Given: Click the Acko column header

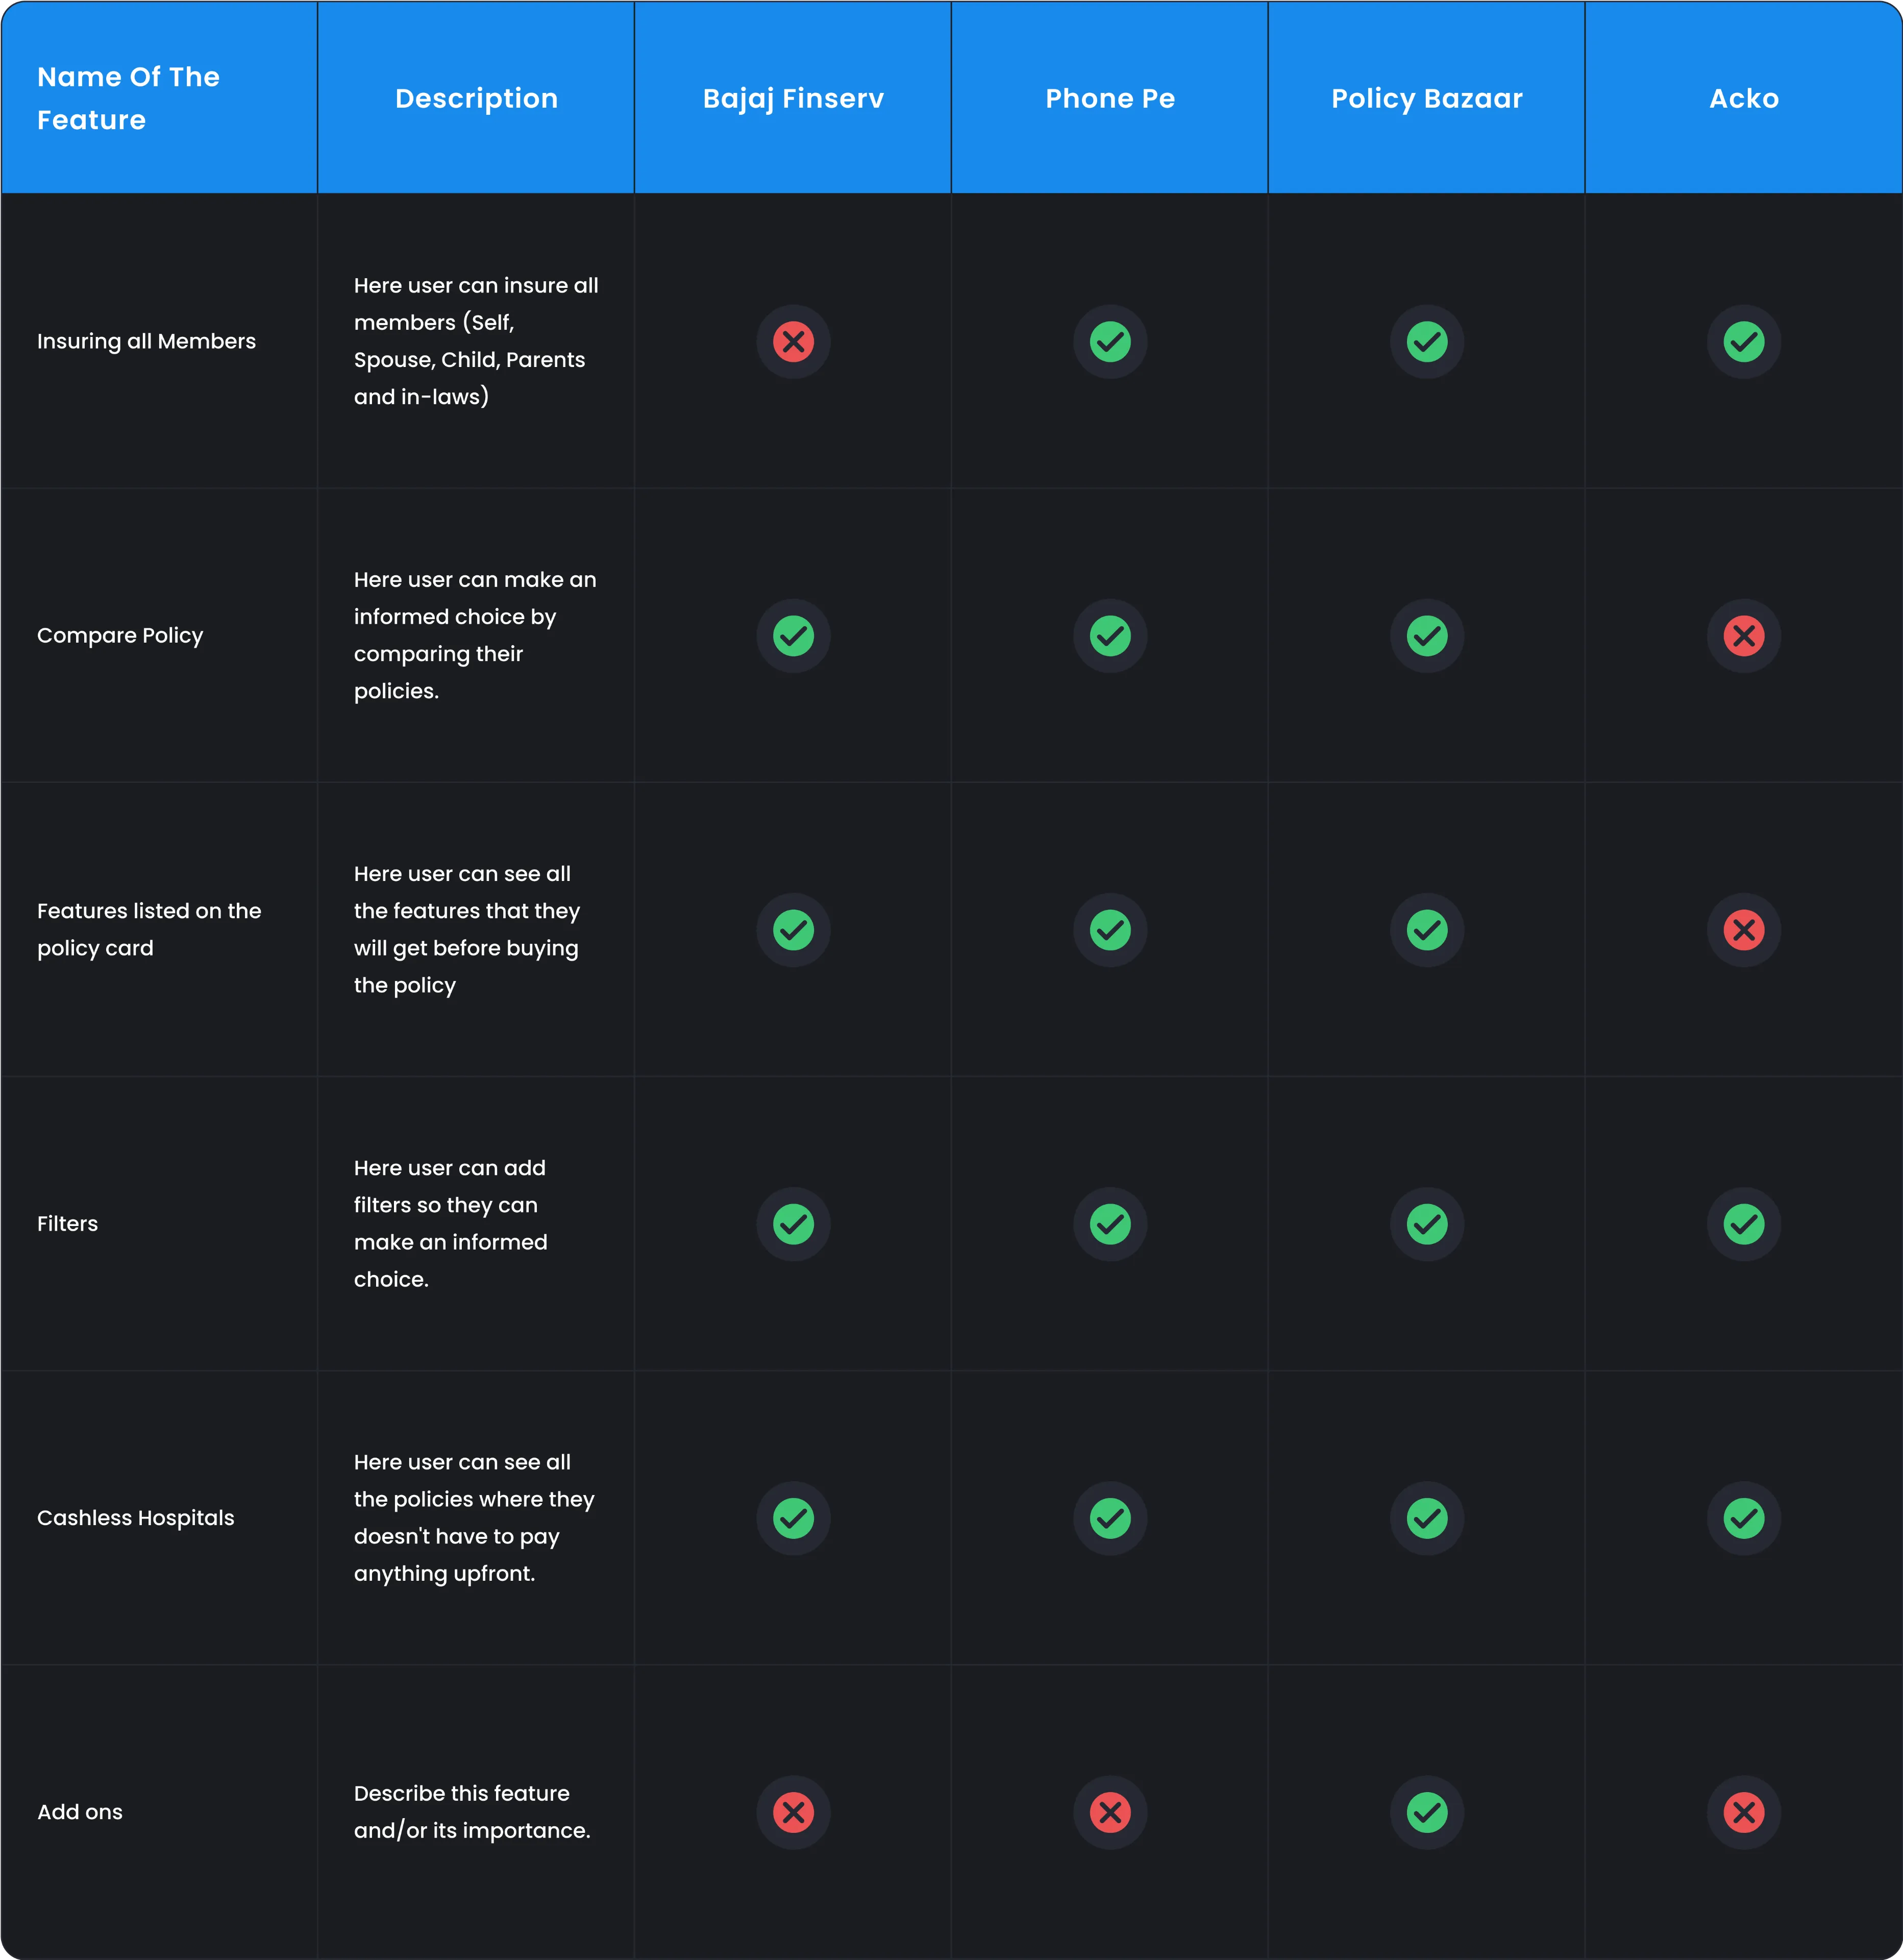Looking at the screenshot, I should point(1743,98).
